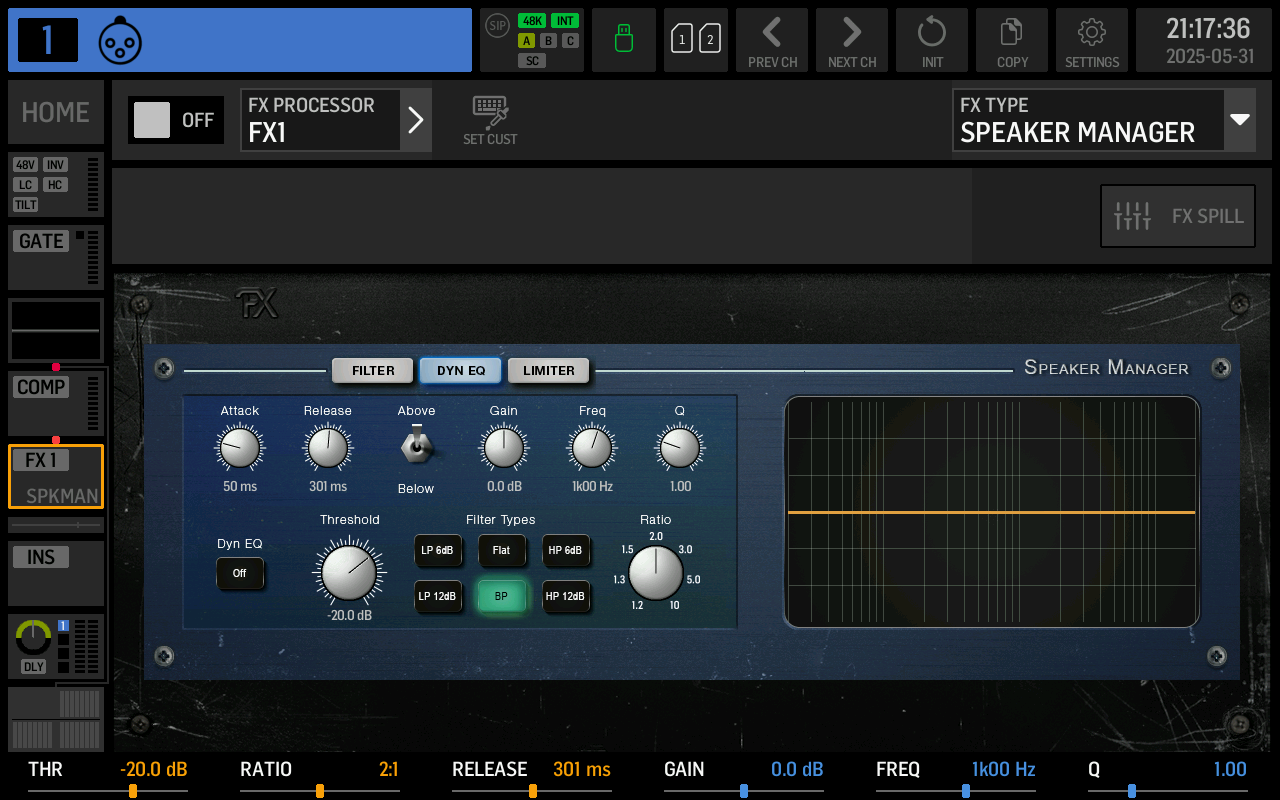Open the COMP section in the sidebar
Viewport: 1280px width, 800px height.
coord(41,387)
